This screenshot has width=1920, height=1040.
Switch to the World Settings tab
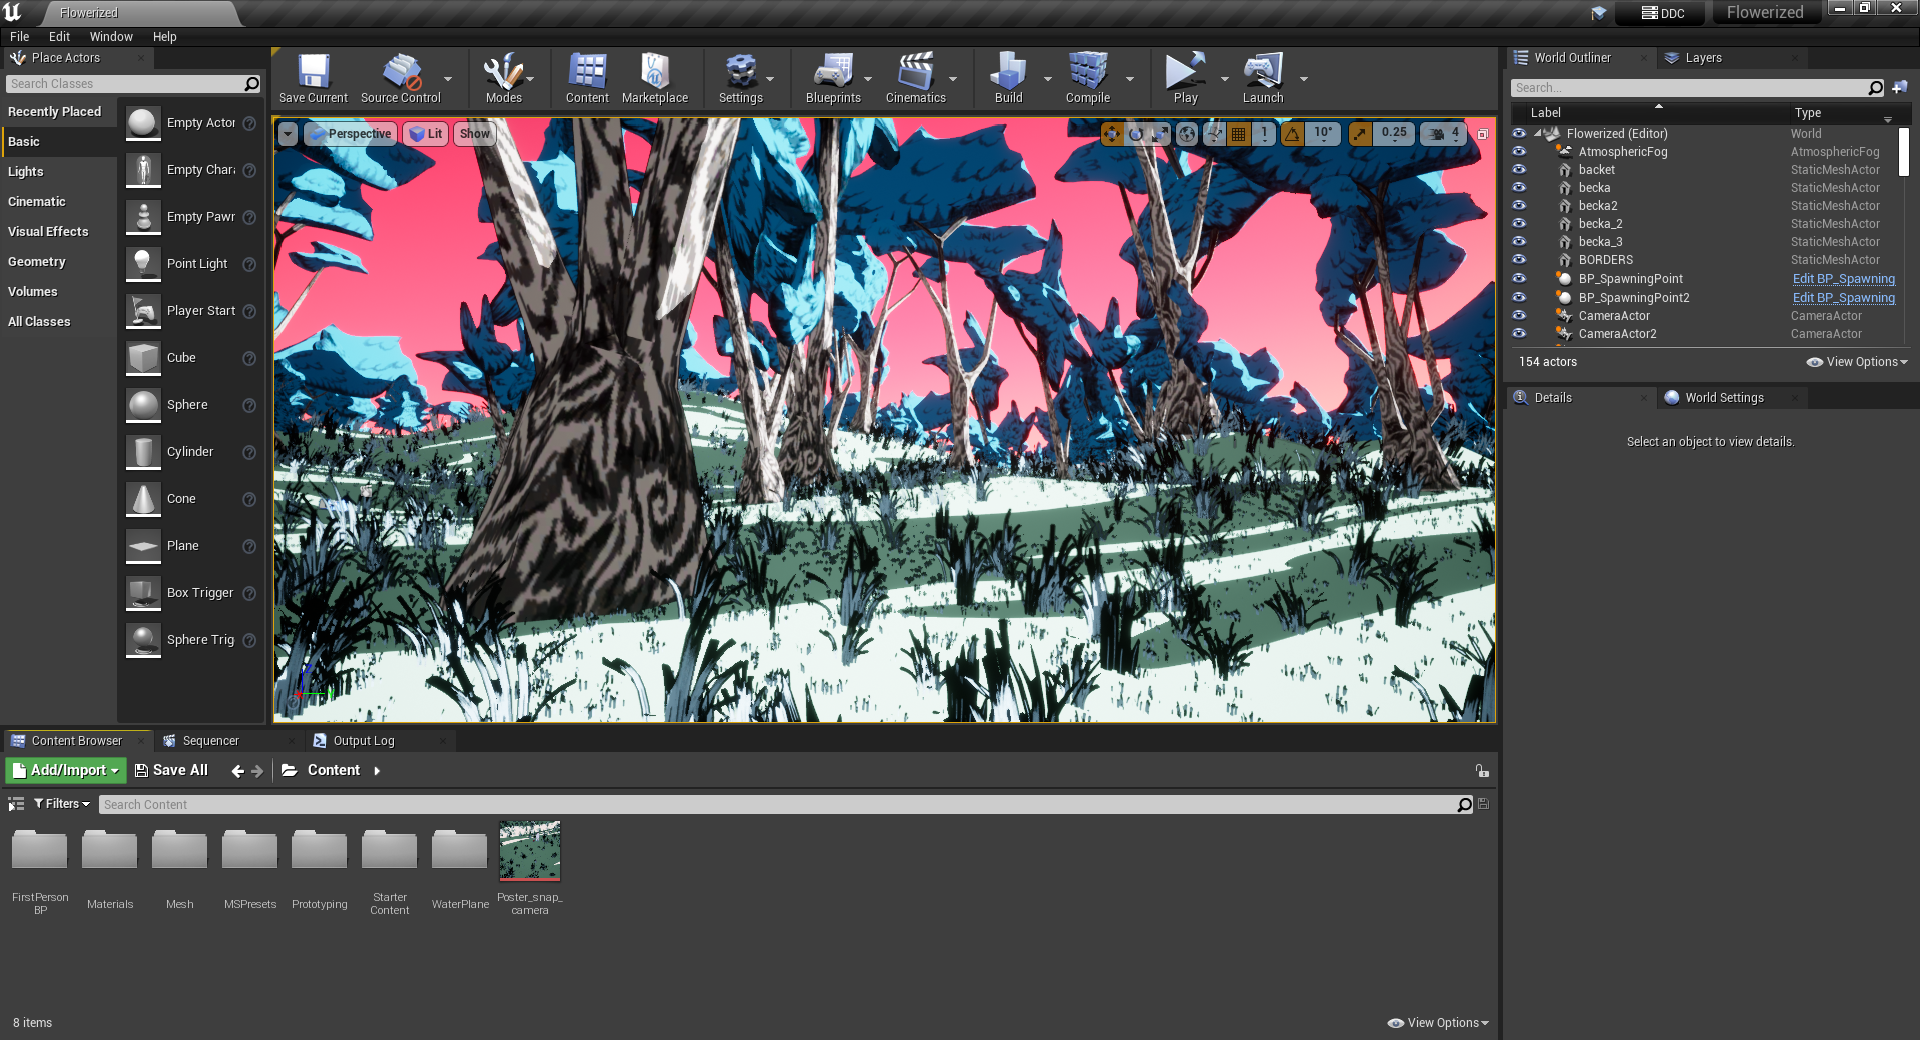coord(1724,398)
